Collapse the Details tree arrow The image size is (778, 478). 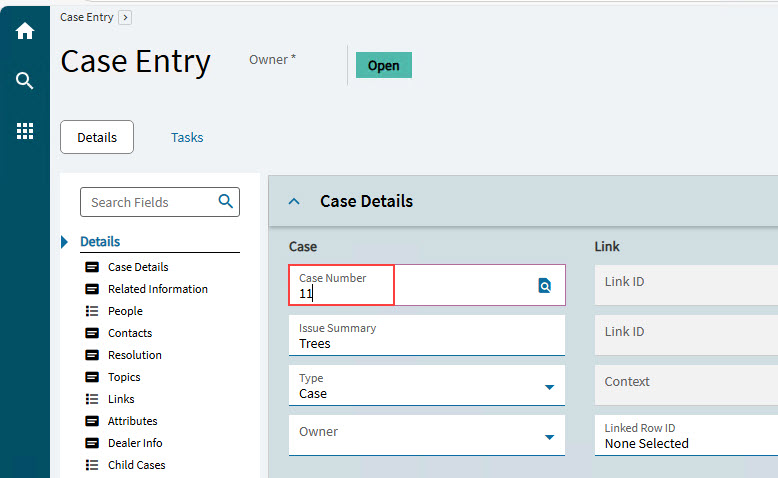65,242
